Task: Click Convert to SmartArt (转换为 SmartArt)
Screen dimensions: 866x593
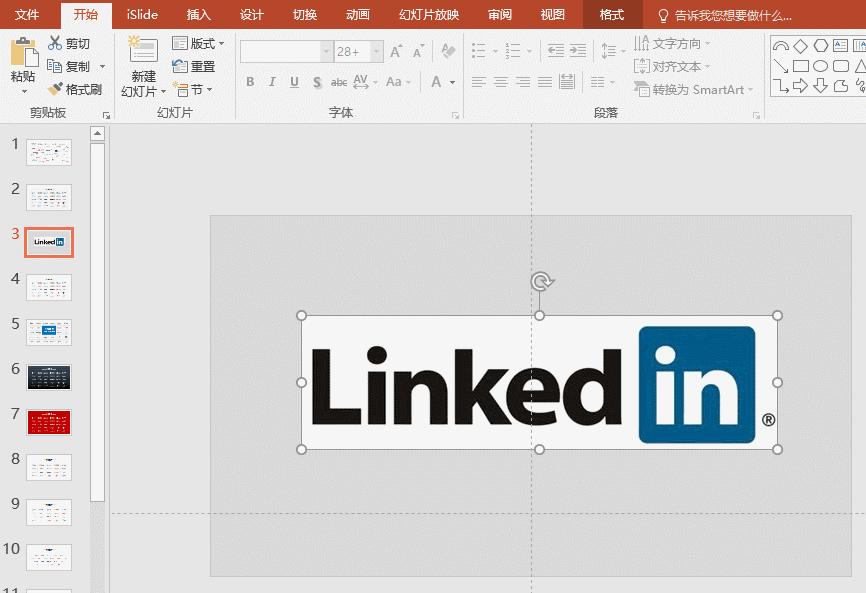Action: (693, 89)
